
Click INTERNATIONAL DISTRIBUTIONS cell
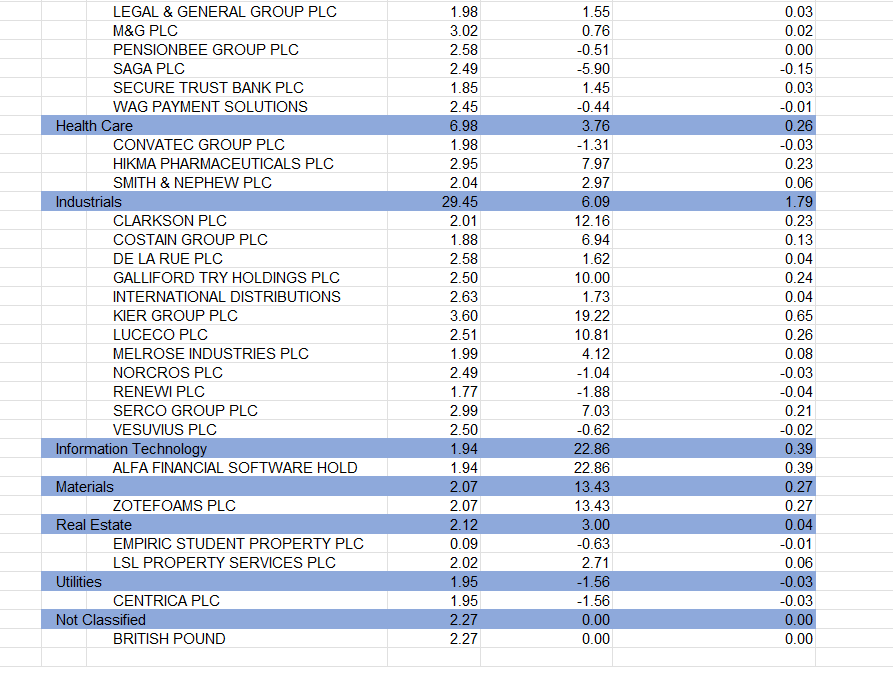(x=237, y=297)
